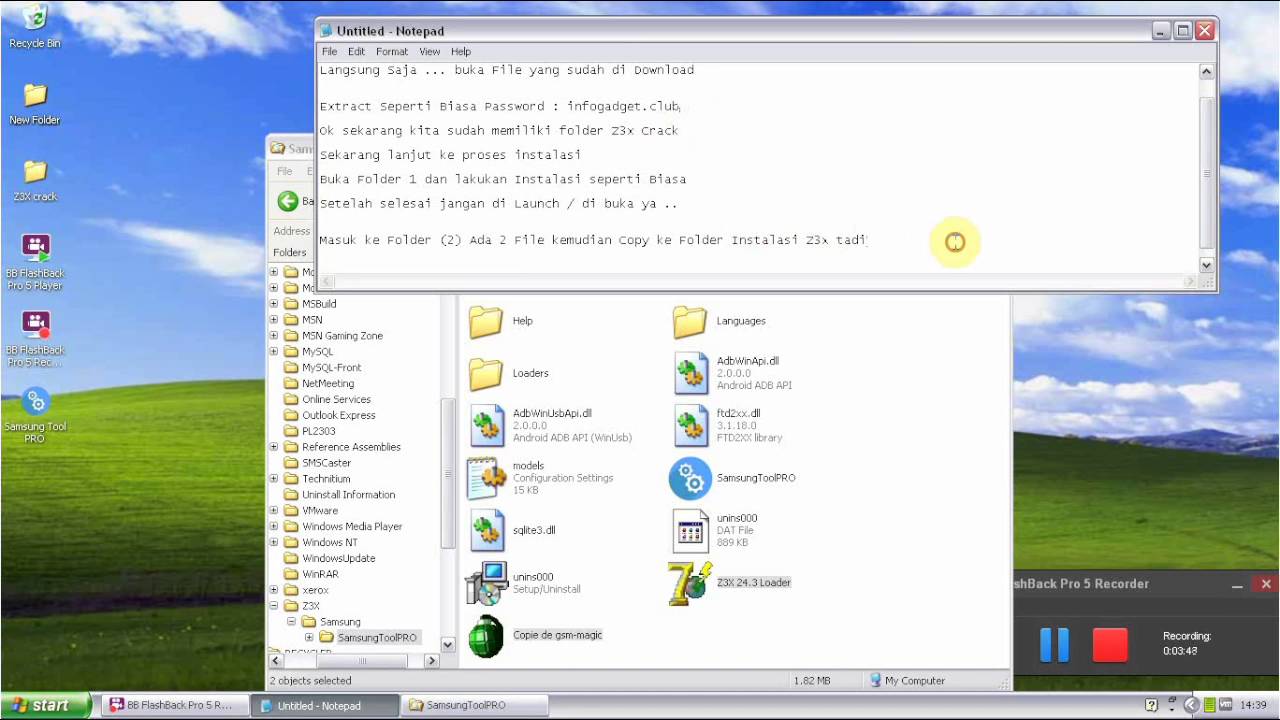
Task: Switch to SamsungToolPRO taskbar button
Action: pyautogui.click(x=473, y=705)
